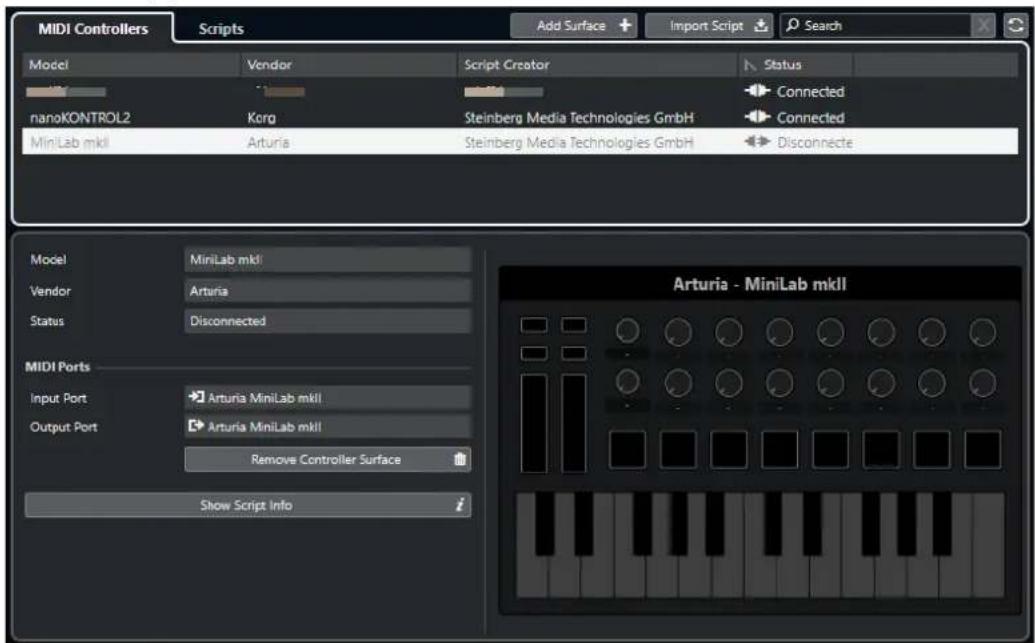Click the first pad on the MiniLab surface
1035x643 pixels.
tap(627, 450)
